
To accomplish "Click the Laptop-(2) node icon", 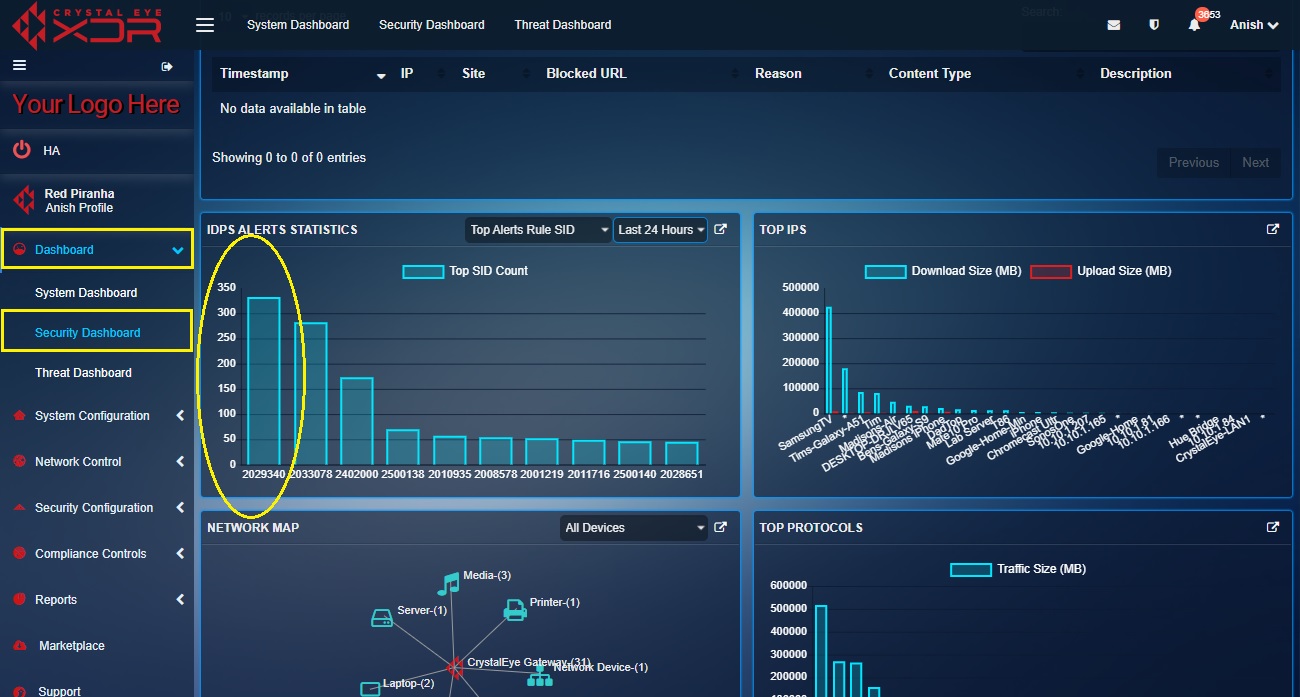I will coord(370,688).
